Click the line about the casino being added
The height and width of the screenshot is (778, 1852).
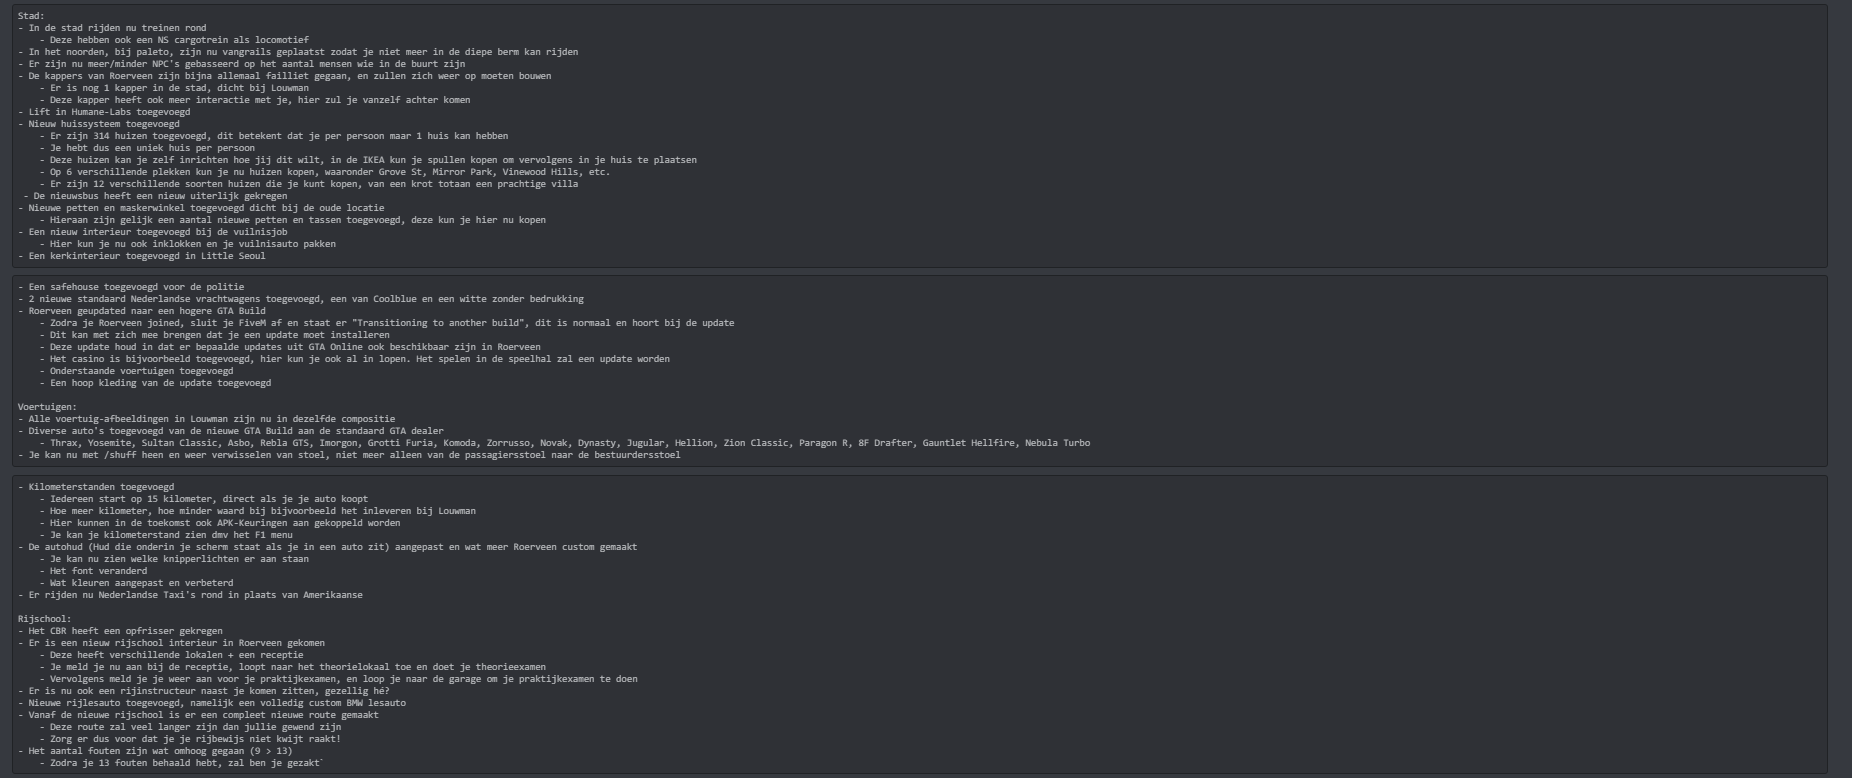tap(360, 359)
